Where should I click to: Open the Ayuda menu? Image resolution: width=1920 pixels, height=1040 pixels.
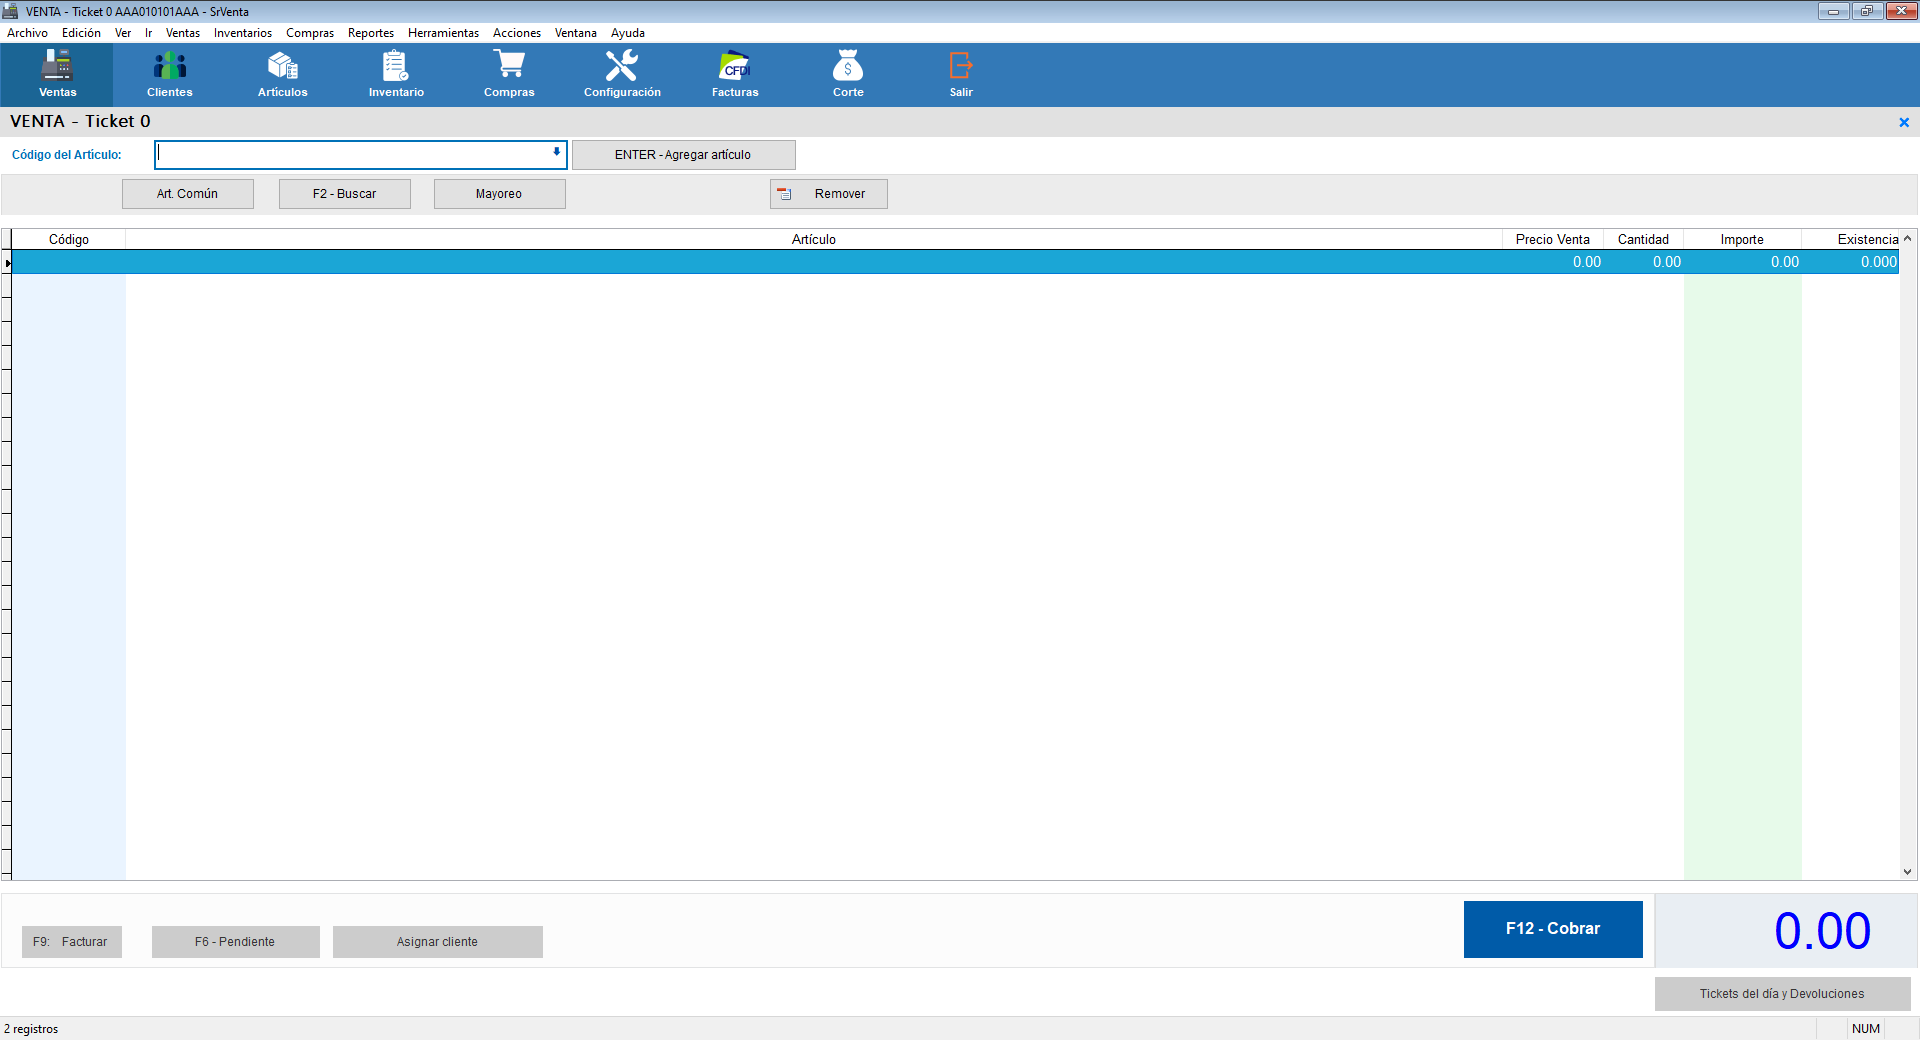[x=628, y=33]
